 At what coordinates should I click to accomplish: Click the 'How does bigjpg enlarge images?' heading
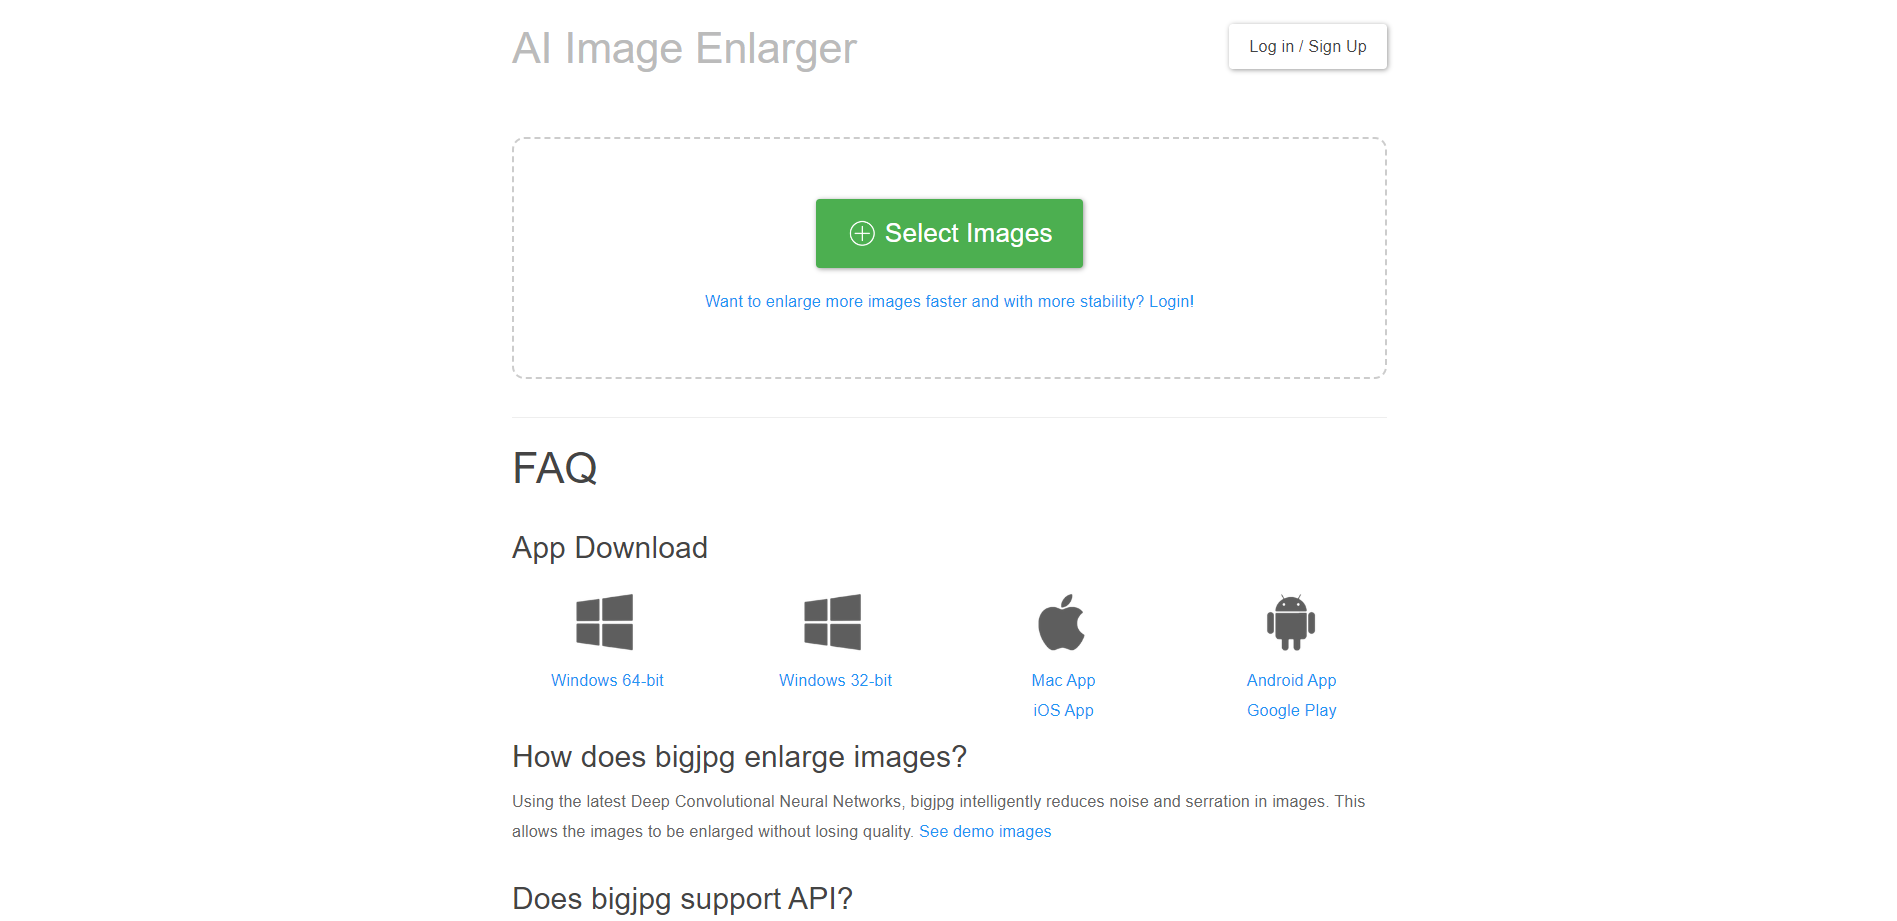739,757
